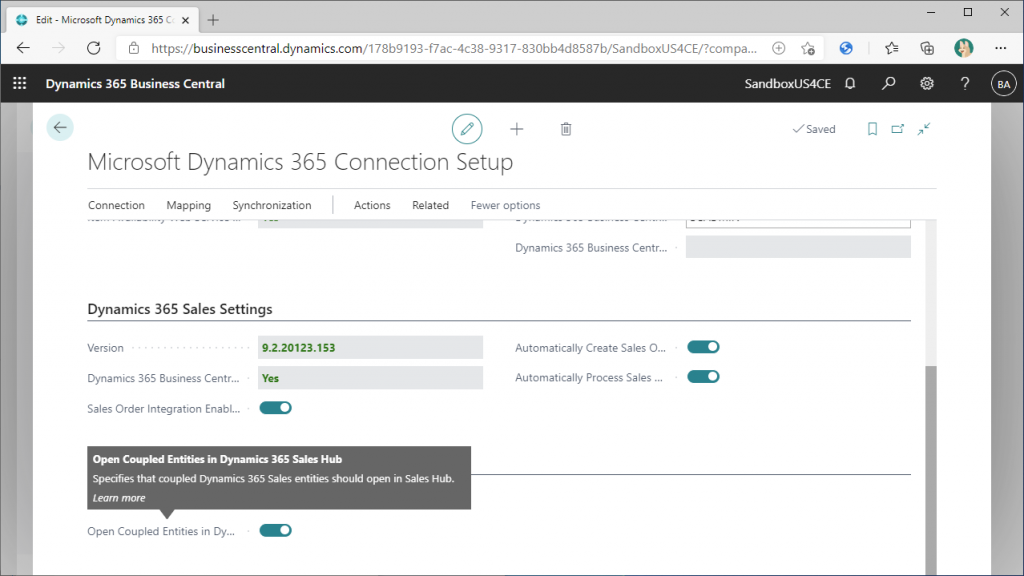Open browser collections icon
Viewport: 1024px width, 576px height.
[x=927, y=48]
